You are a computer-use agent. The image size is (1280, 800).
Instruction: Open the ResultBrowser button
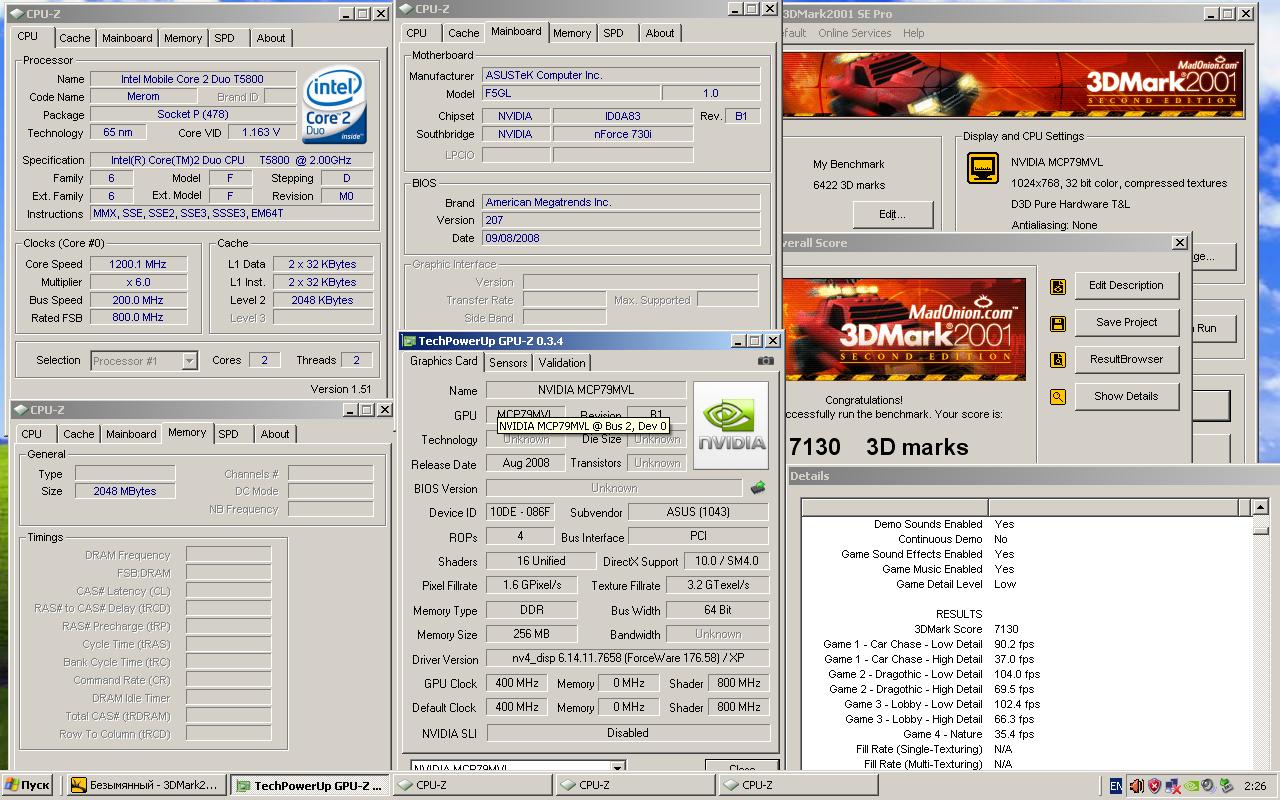pyautogui.click(x=1126, y=359)
